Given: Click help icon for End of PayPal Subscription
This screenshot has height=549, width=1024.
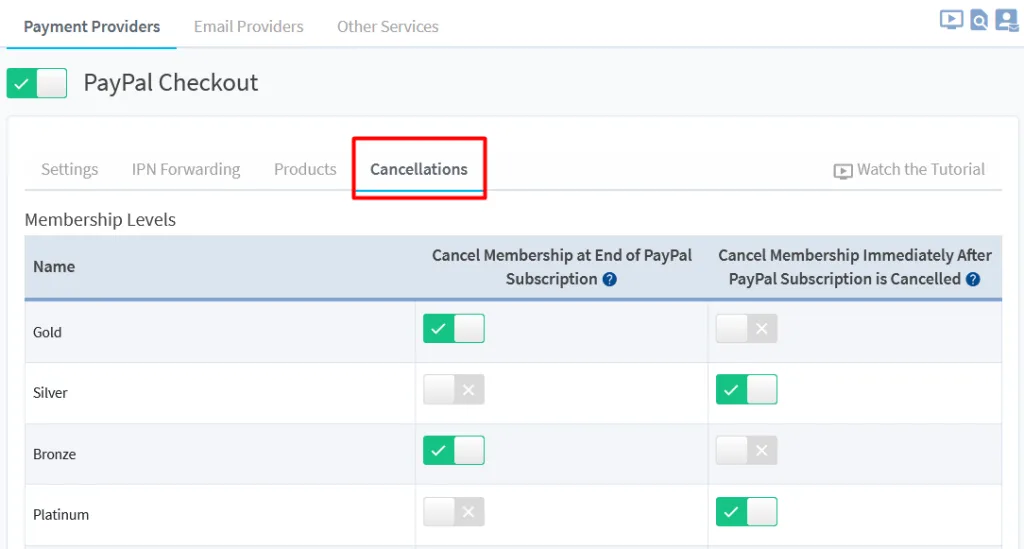Looking at the screenshot, I should [x=609, y=279].
